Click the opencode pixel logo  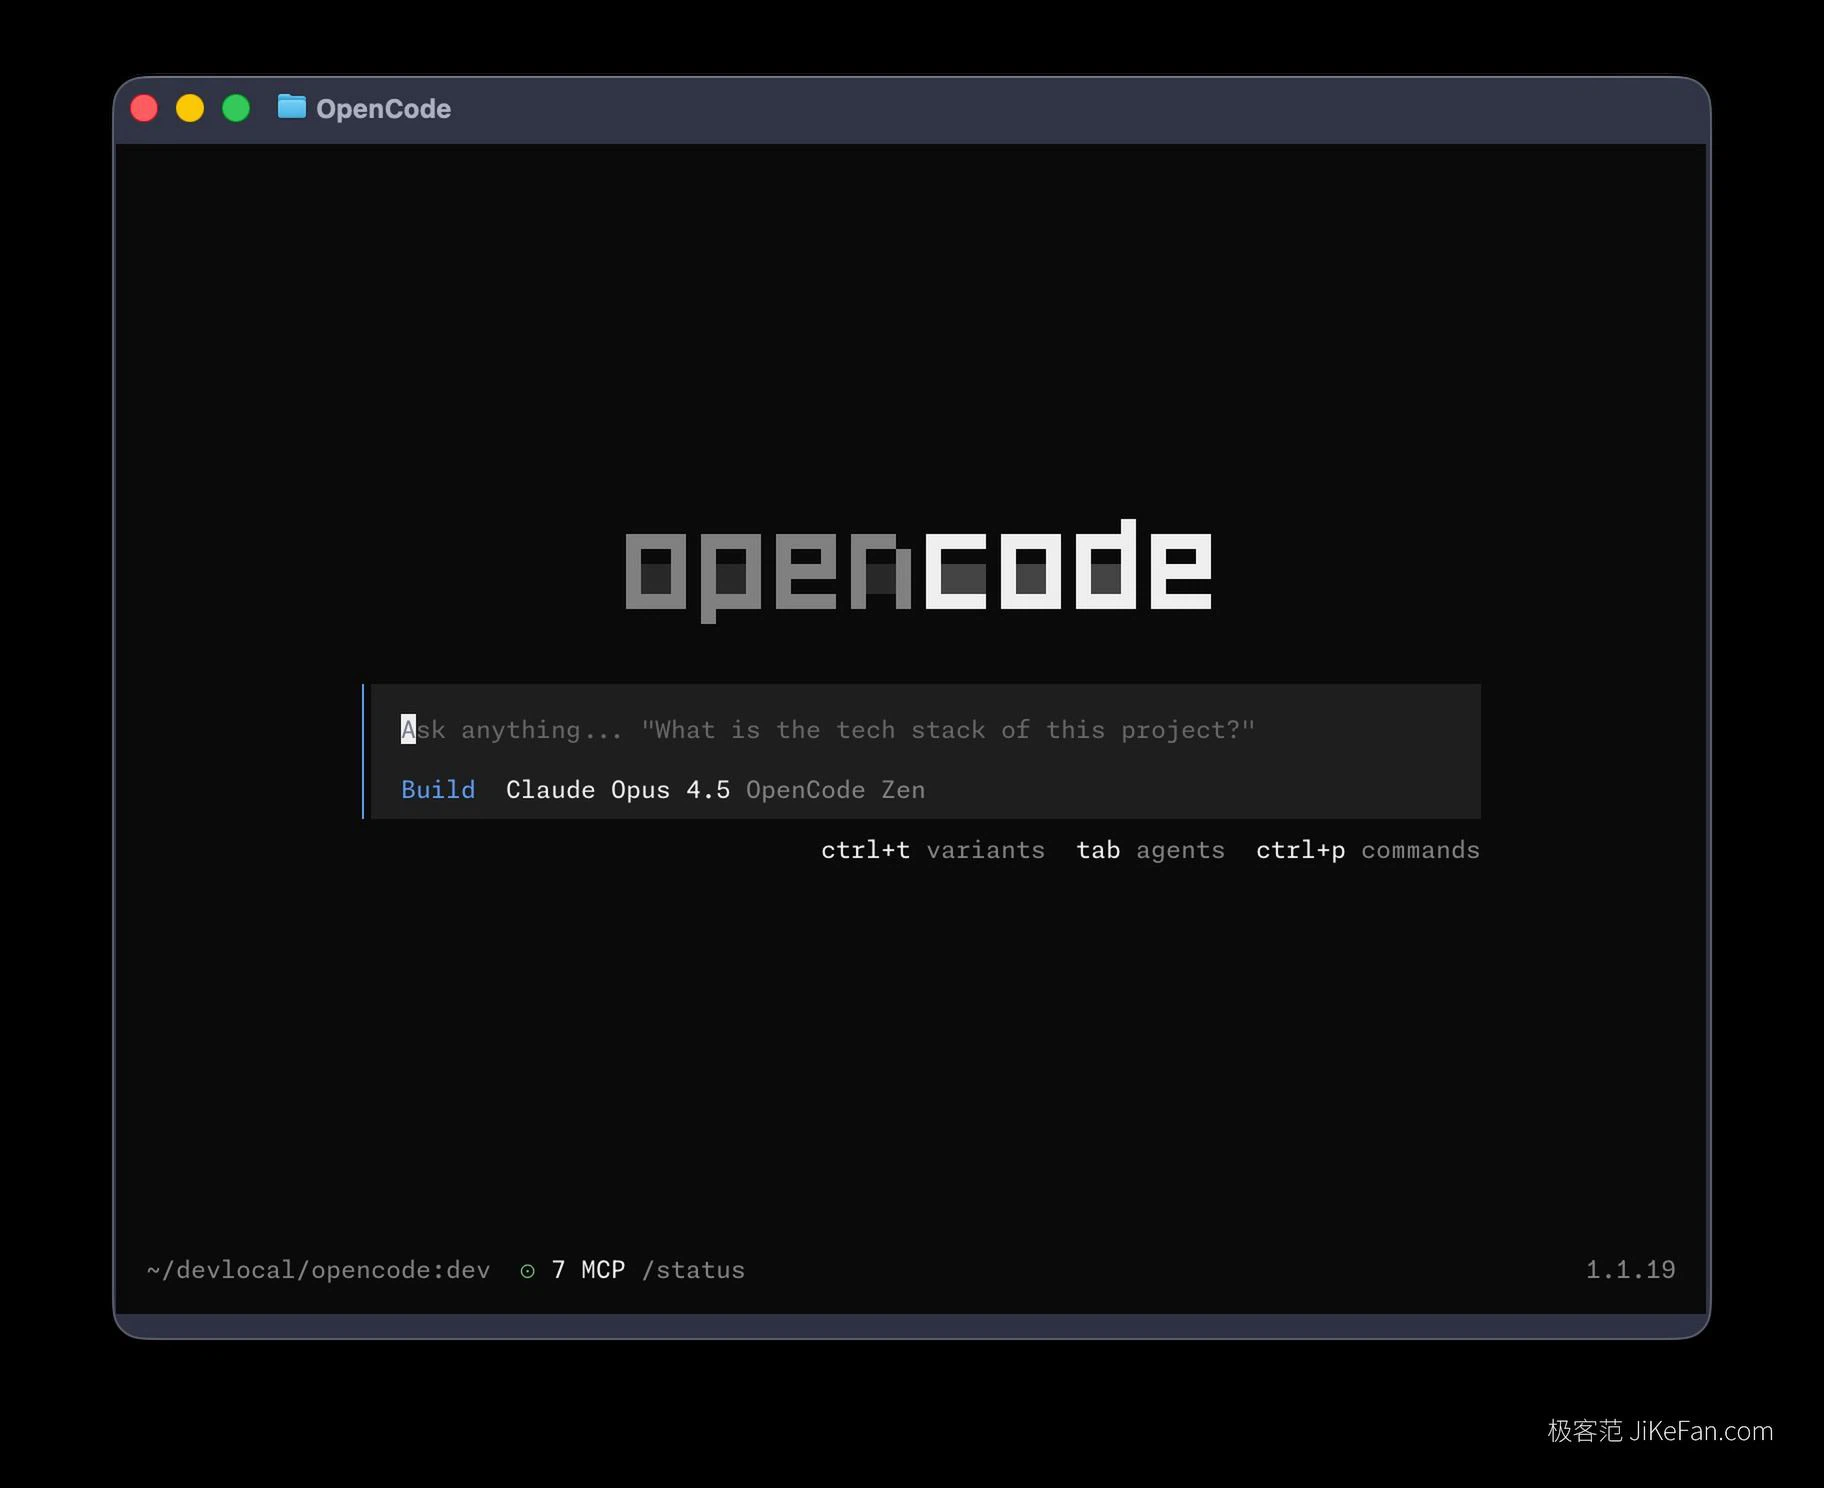click(x=918, y=569)
